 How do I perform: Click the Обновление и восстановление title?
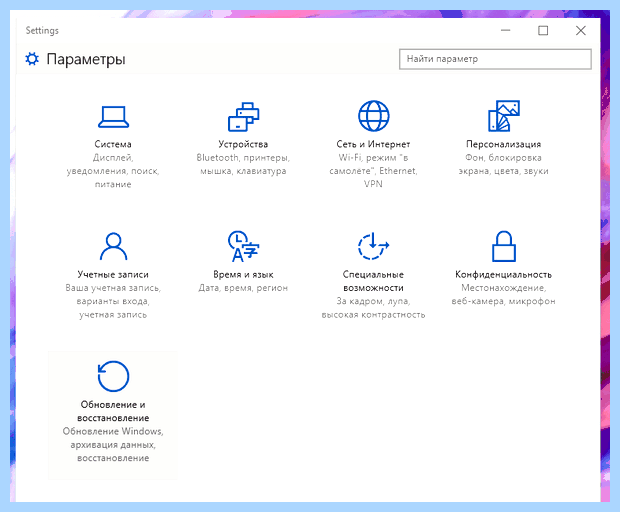coord(113,411)
